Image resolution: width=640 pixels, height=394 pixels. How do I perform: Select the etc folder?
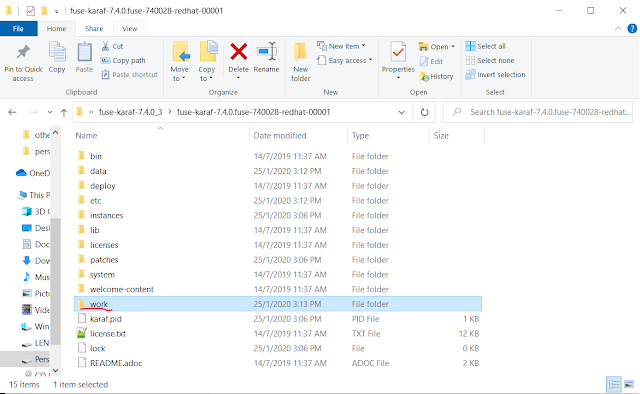[278, 200]
